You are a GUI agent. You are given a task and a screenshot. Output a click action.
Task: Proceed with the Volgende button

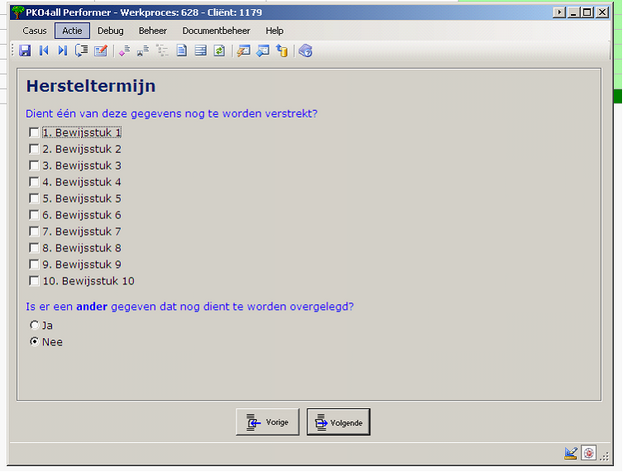coord(339,422)
